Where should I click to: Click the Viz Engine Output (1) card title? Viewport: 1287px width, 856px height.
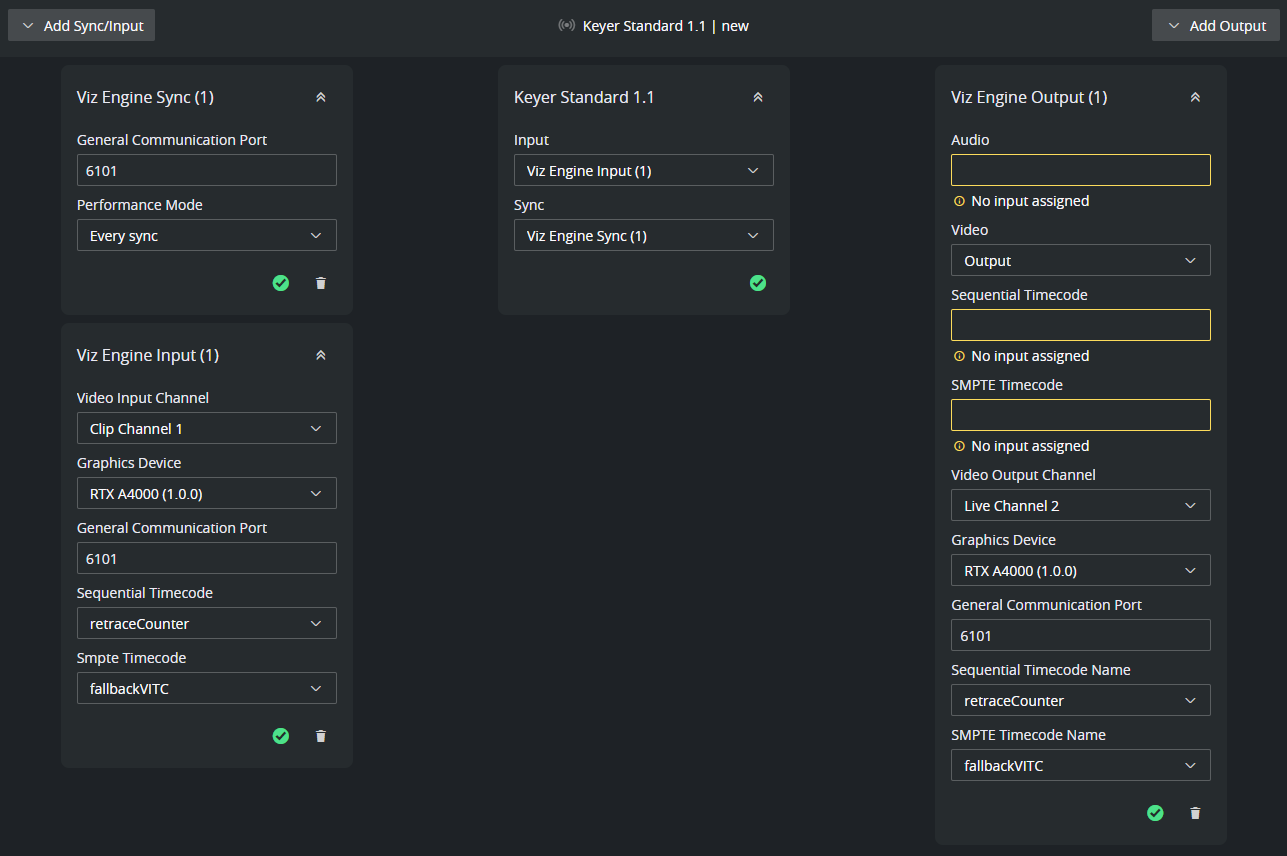point(1029,97)
